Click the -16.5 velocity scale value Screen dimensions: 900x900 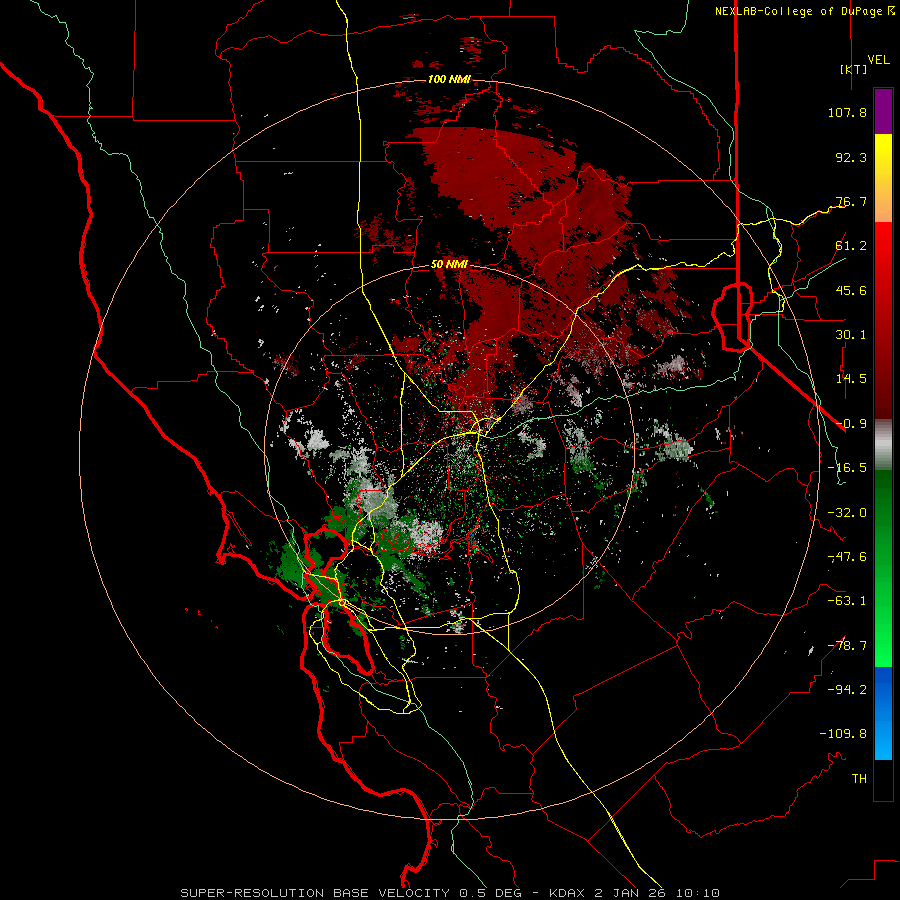847,468
